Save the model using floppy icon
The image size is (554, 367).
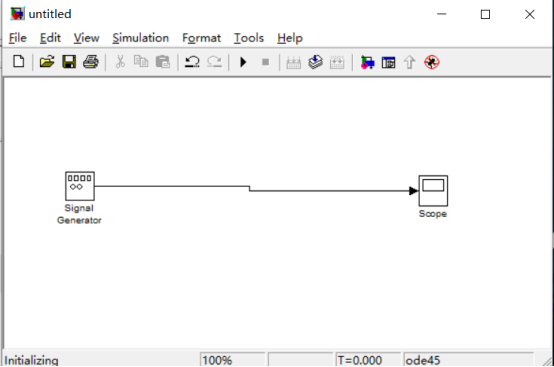click(x=69, y=61)
